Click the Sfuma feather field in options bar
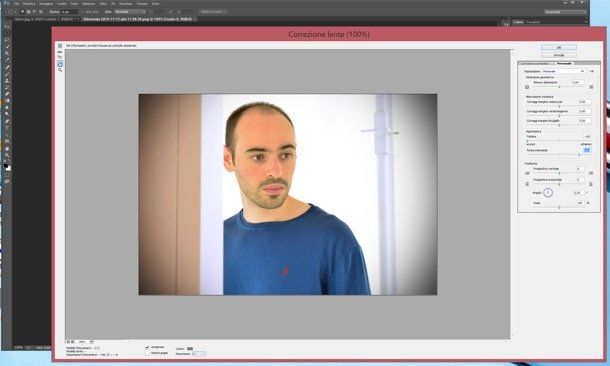 [x=69, y=12]
